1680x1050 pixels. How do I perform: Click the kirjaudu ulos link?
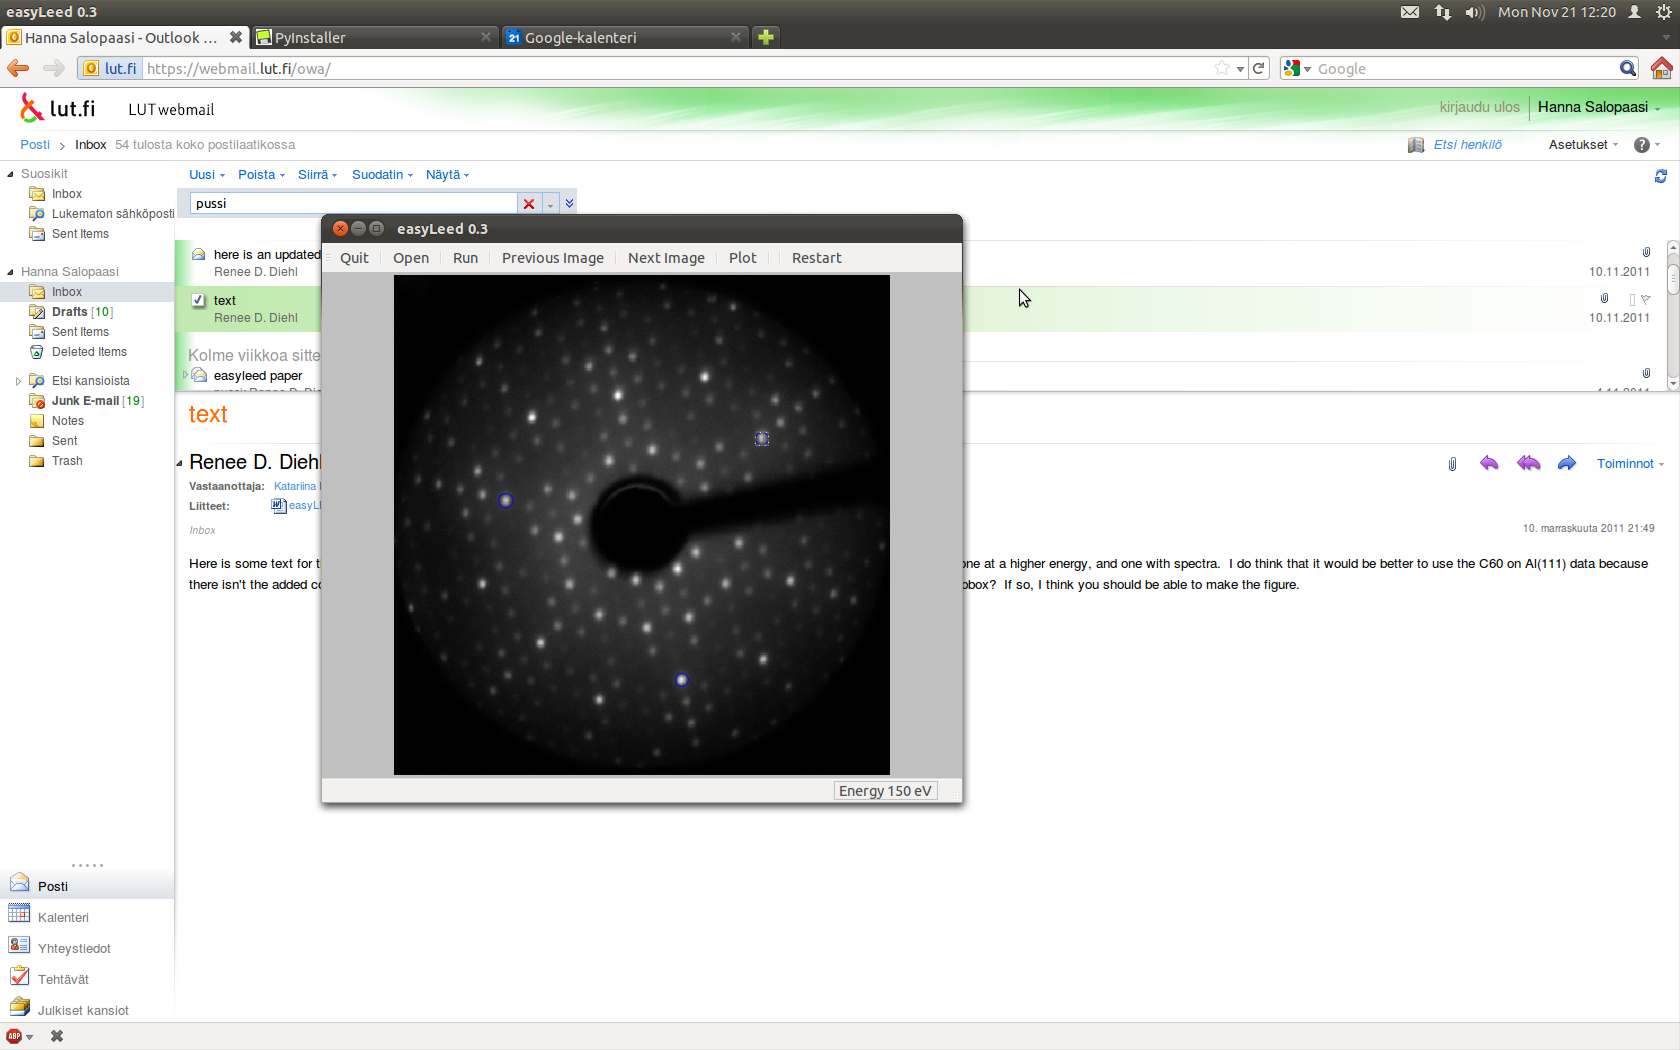point(1479,107)
